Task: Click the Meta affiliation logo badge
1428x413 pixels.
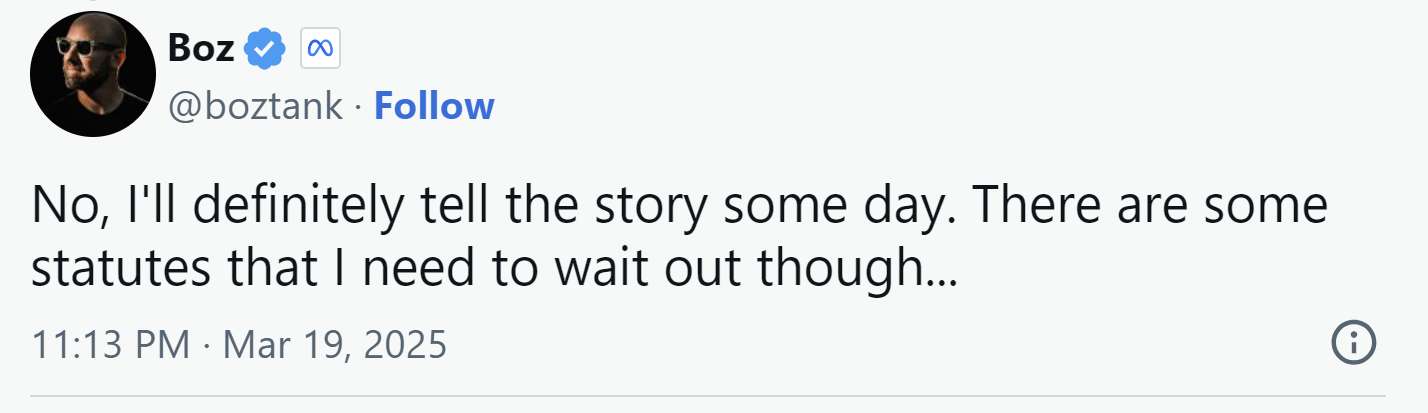Action: click(x=321, y=48)
